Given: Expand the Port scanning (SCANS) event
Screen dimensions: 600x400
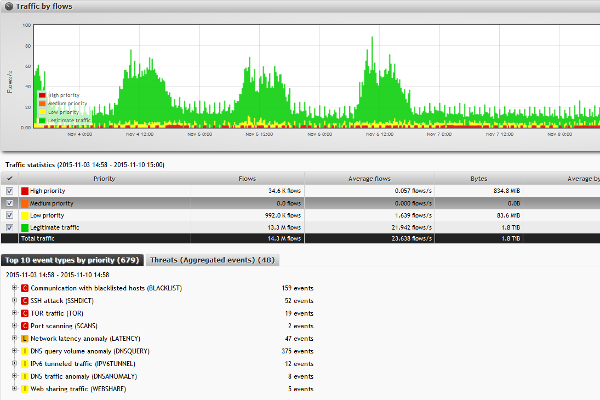Looking at the screenshot, I should [15, 325].
